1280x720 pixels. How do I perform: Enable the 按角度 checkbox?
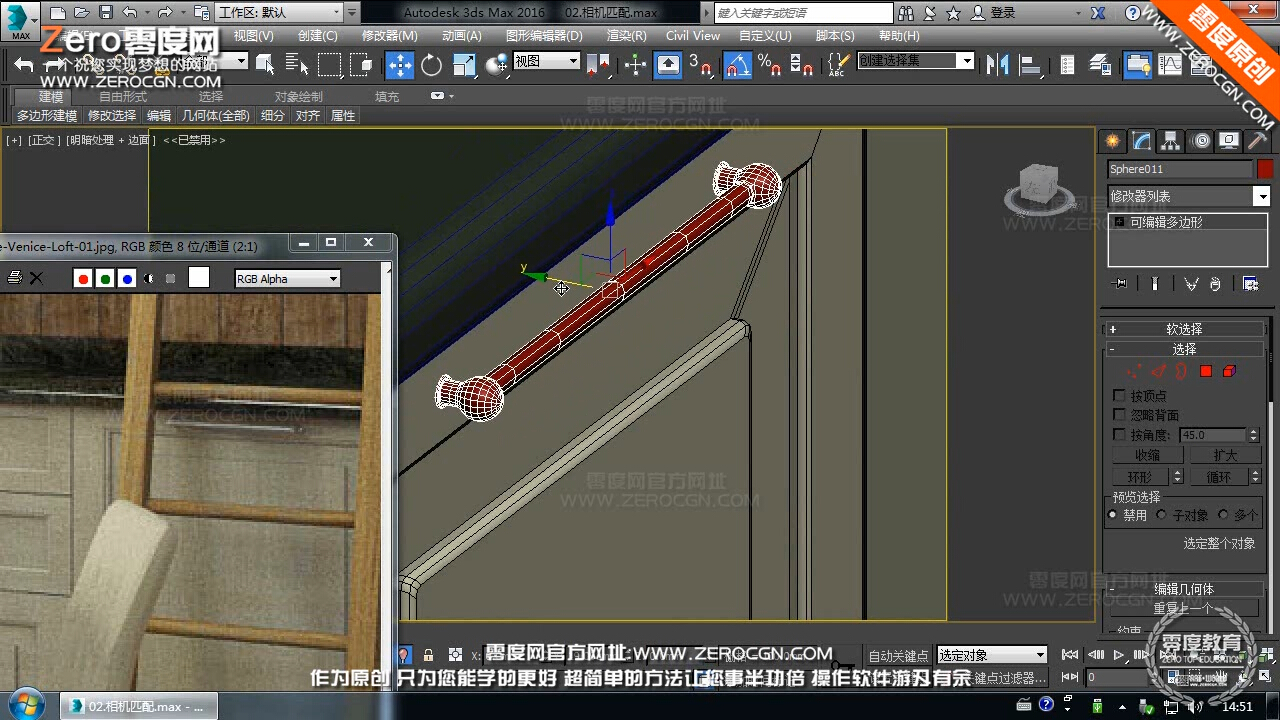point(1119,435)
